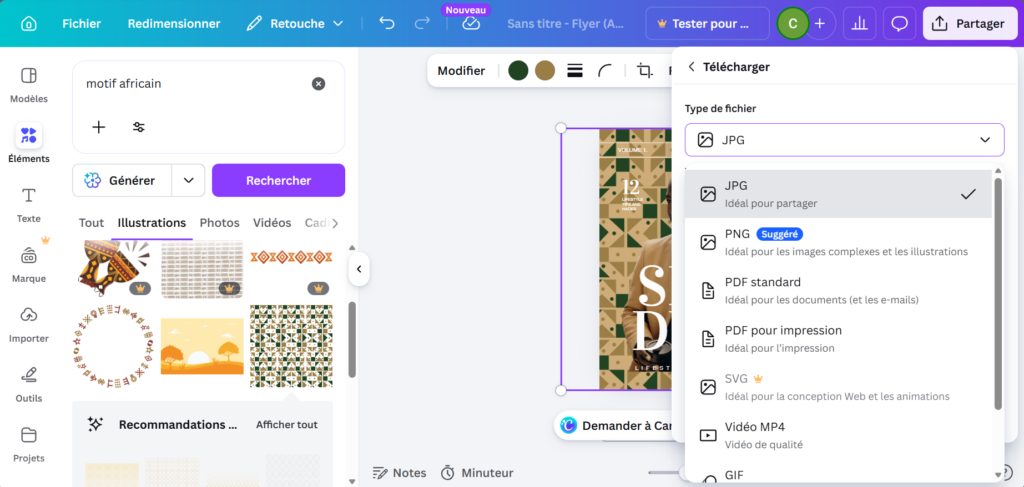Viewport: 1024px width, 487px height.
Task: Go back from Télécharger panel
Action: (692, 67)
